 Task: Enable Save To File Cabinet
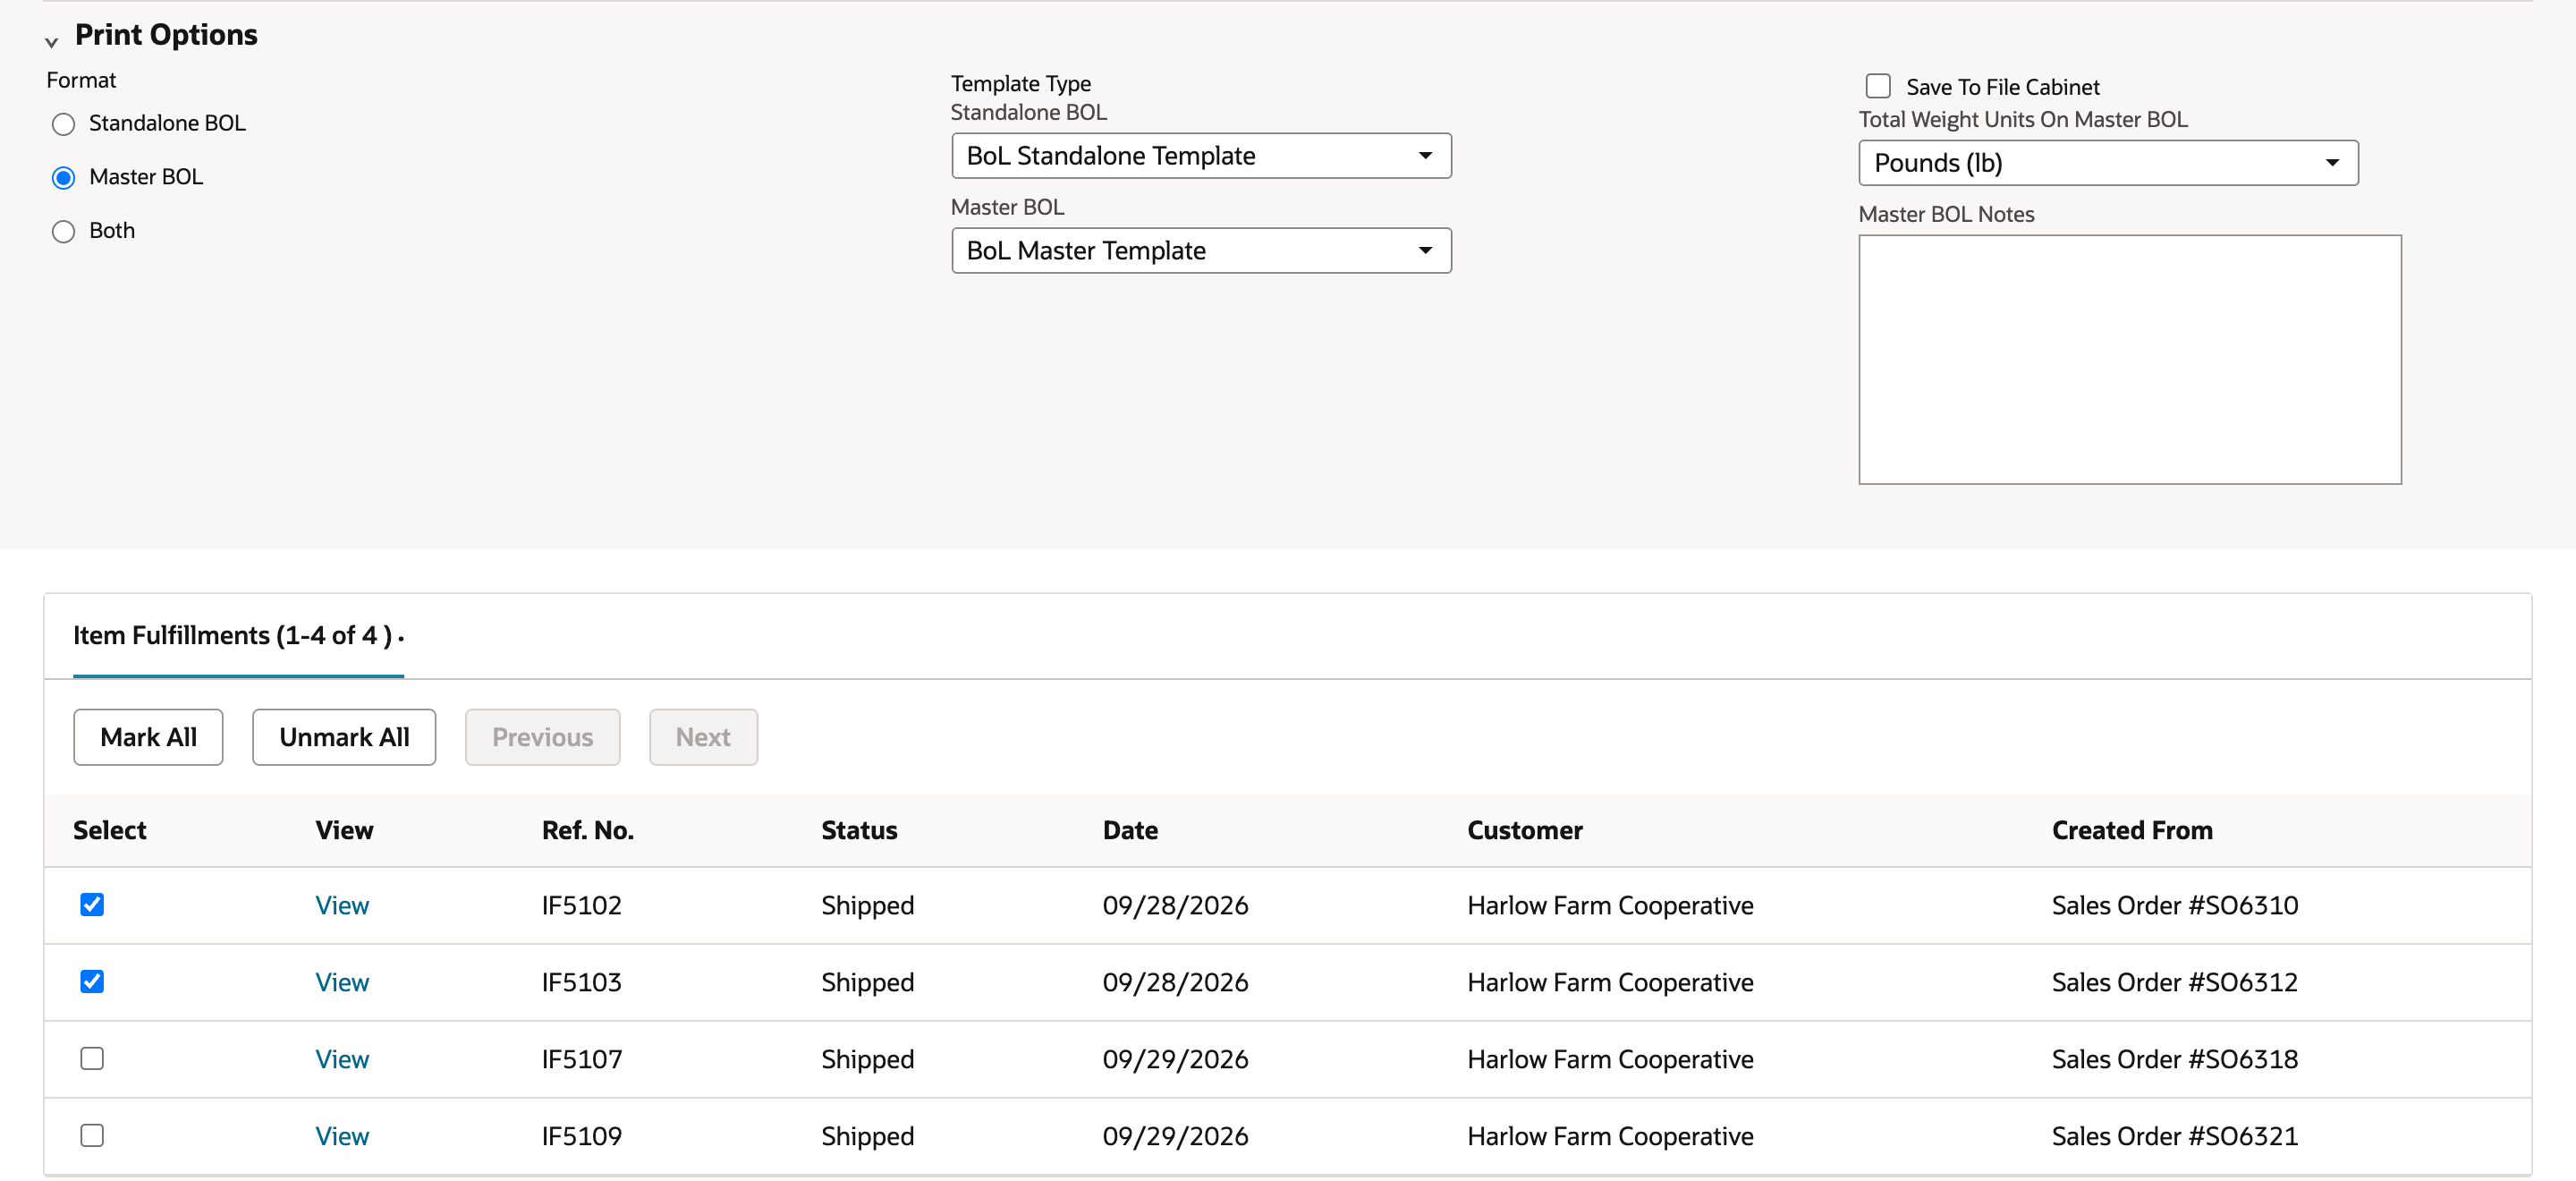1877,86
